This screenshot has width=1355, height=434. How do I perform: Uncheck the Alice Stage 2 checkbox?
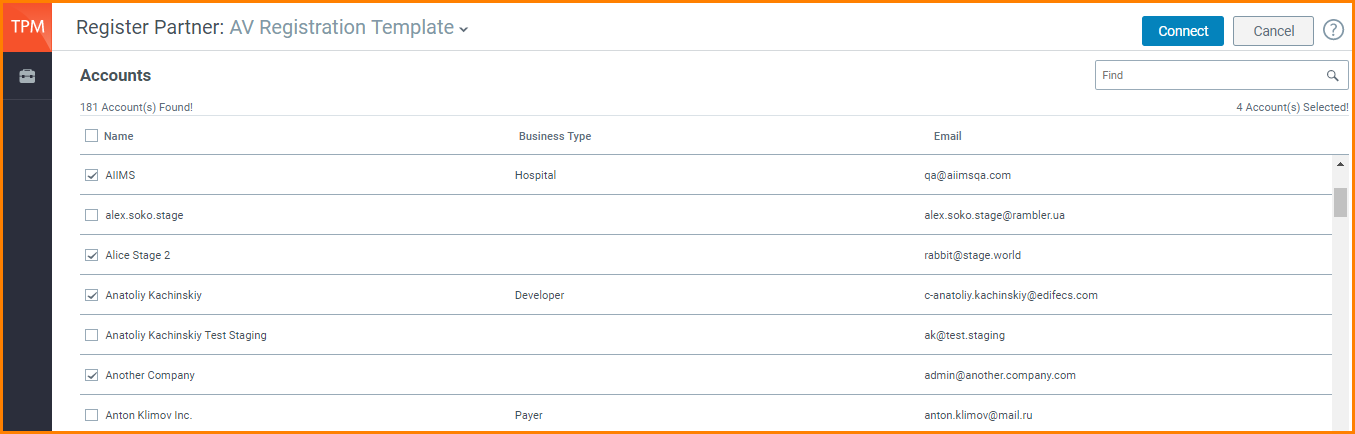tap(92, 255)
